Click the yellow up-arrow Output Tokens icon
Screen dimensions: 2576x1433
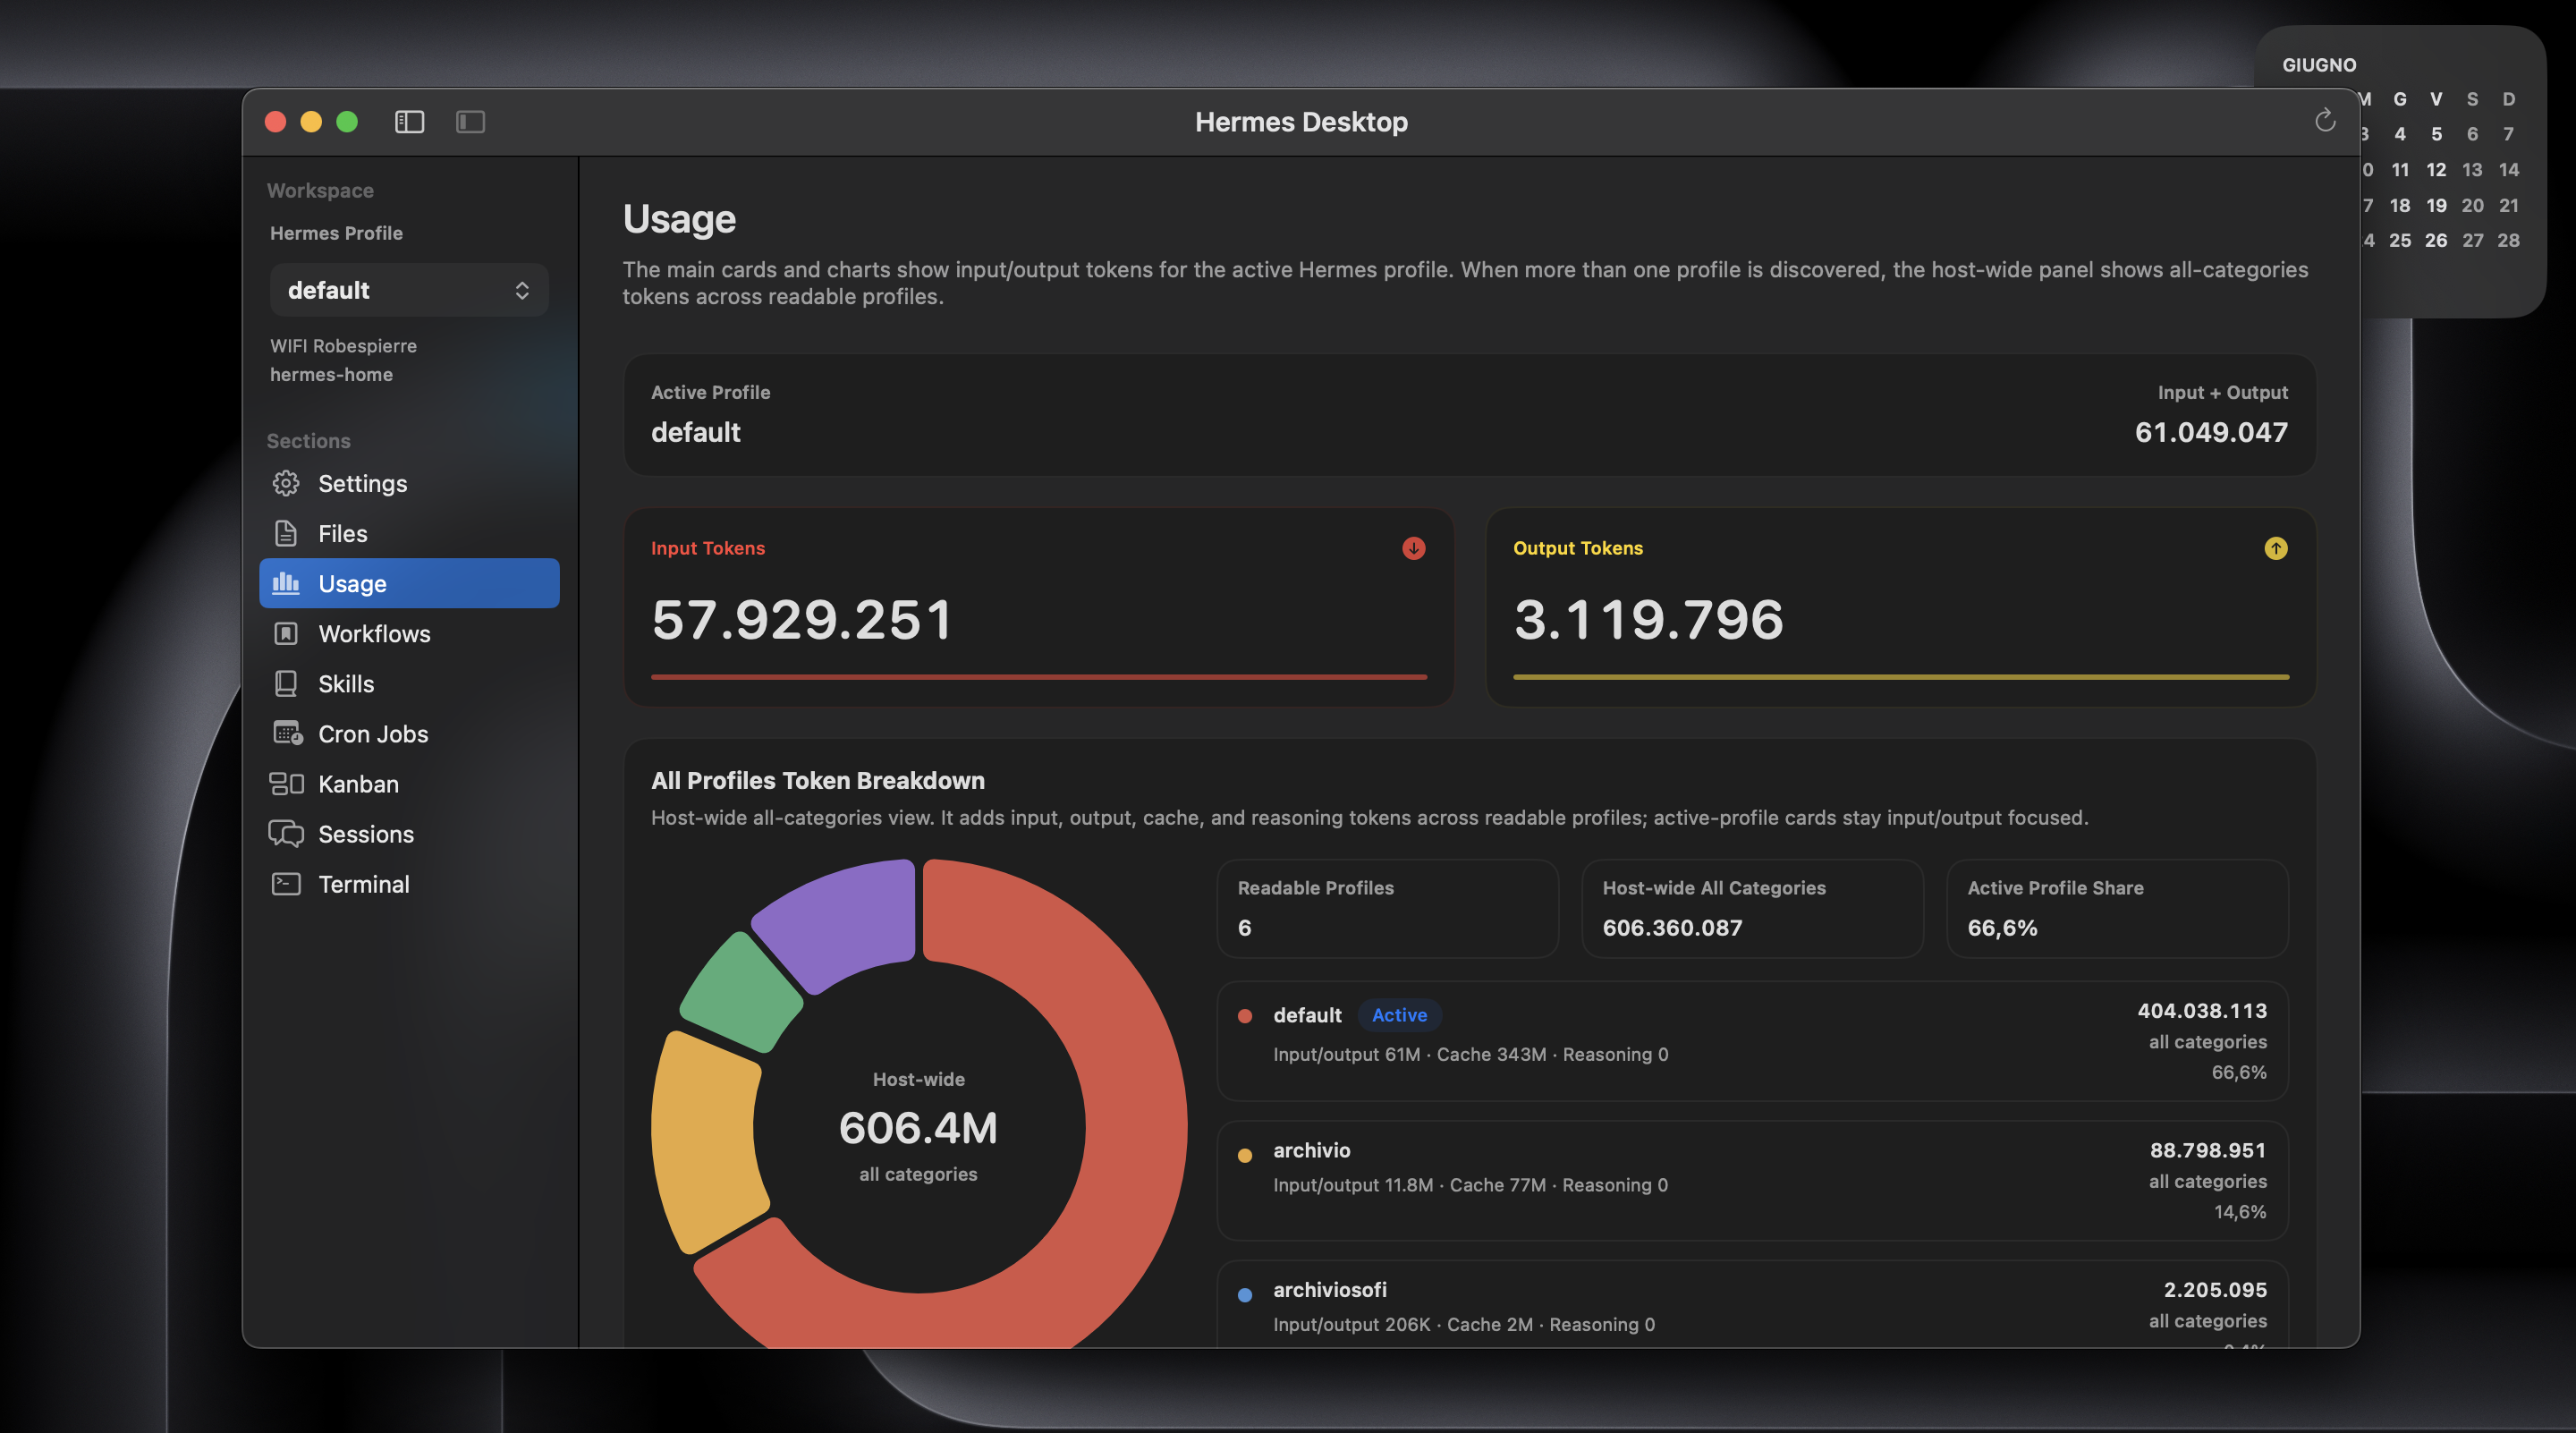tap(2275, 548)
